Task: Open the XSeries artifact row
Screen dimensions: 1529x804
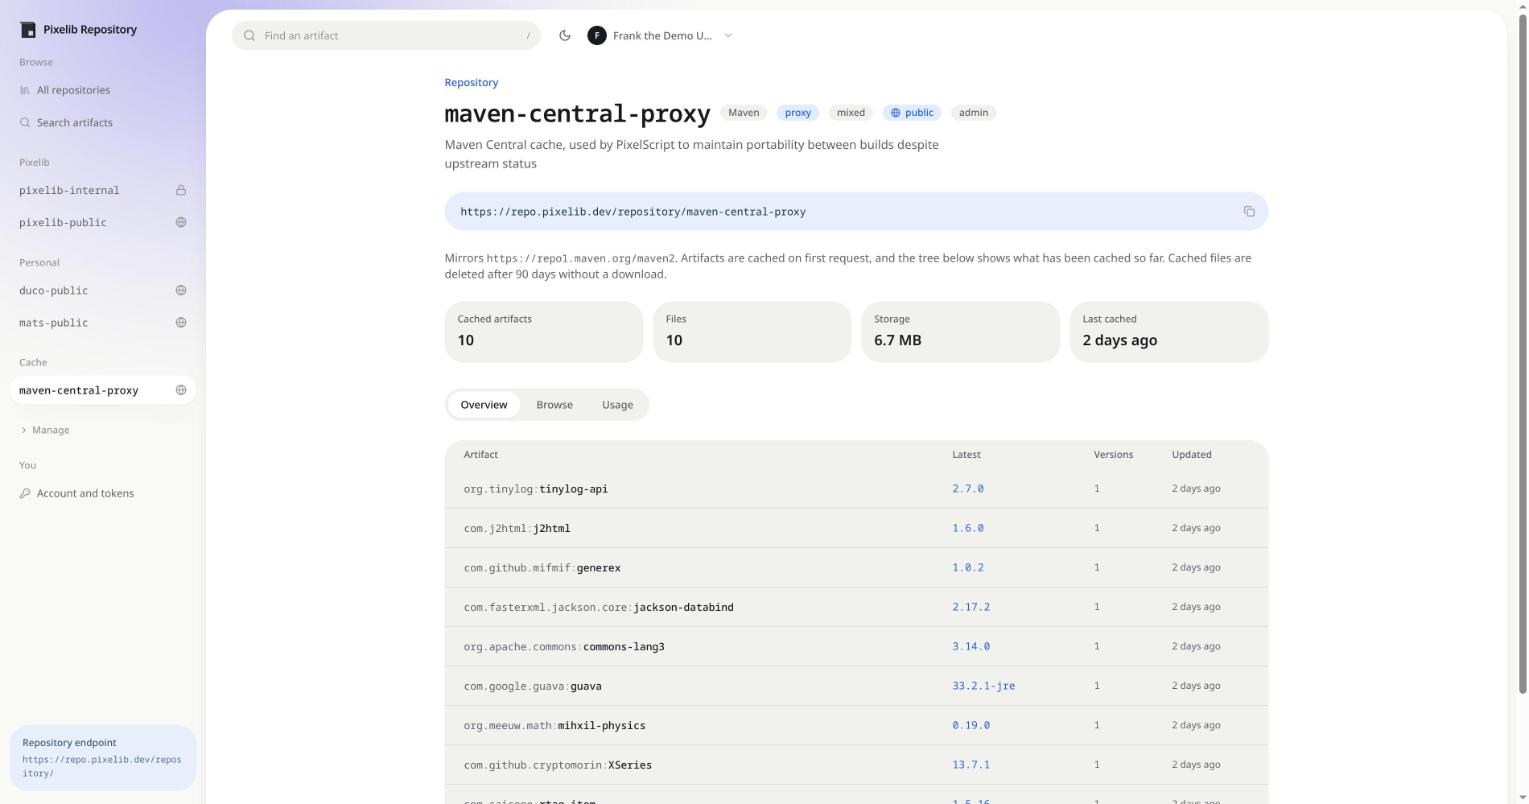Action: click(856, 765)
